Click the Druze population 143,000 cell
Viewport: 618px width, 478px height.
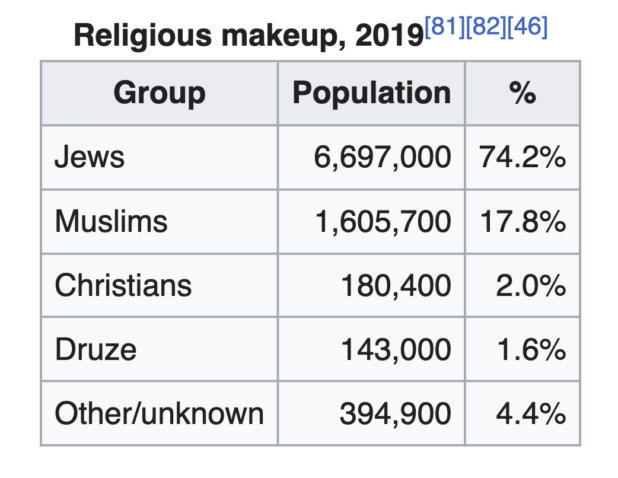(396, 349)
